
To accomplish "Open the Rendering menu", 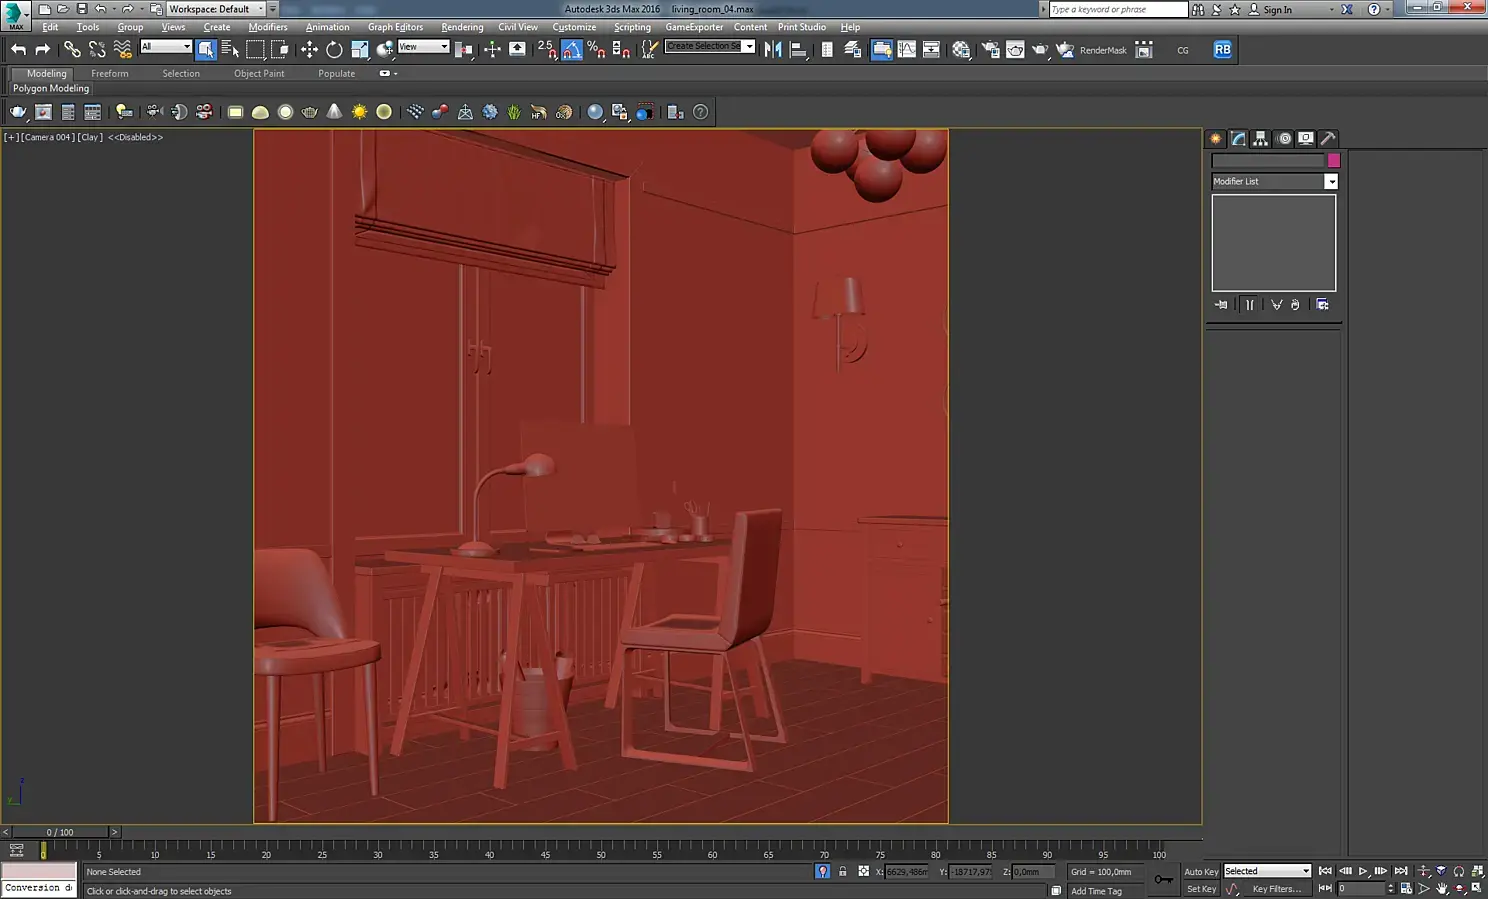I will point(461,27).
